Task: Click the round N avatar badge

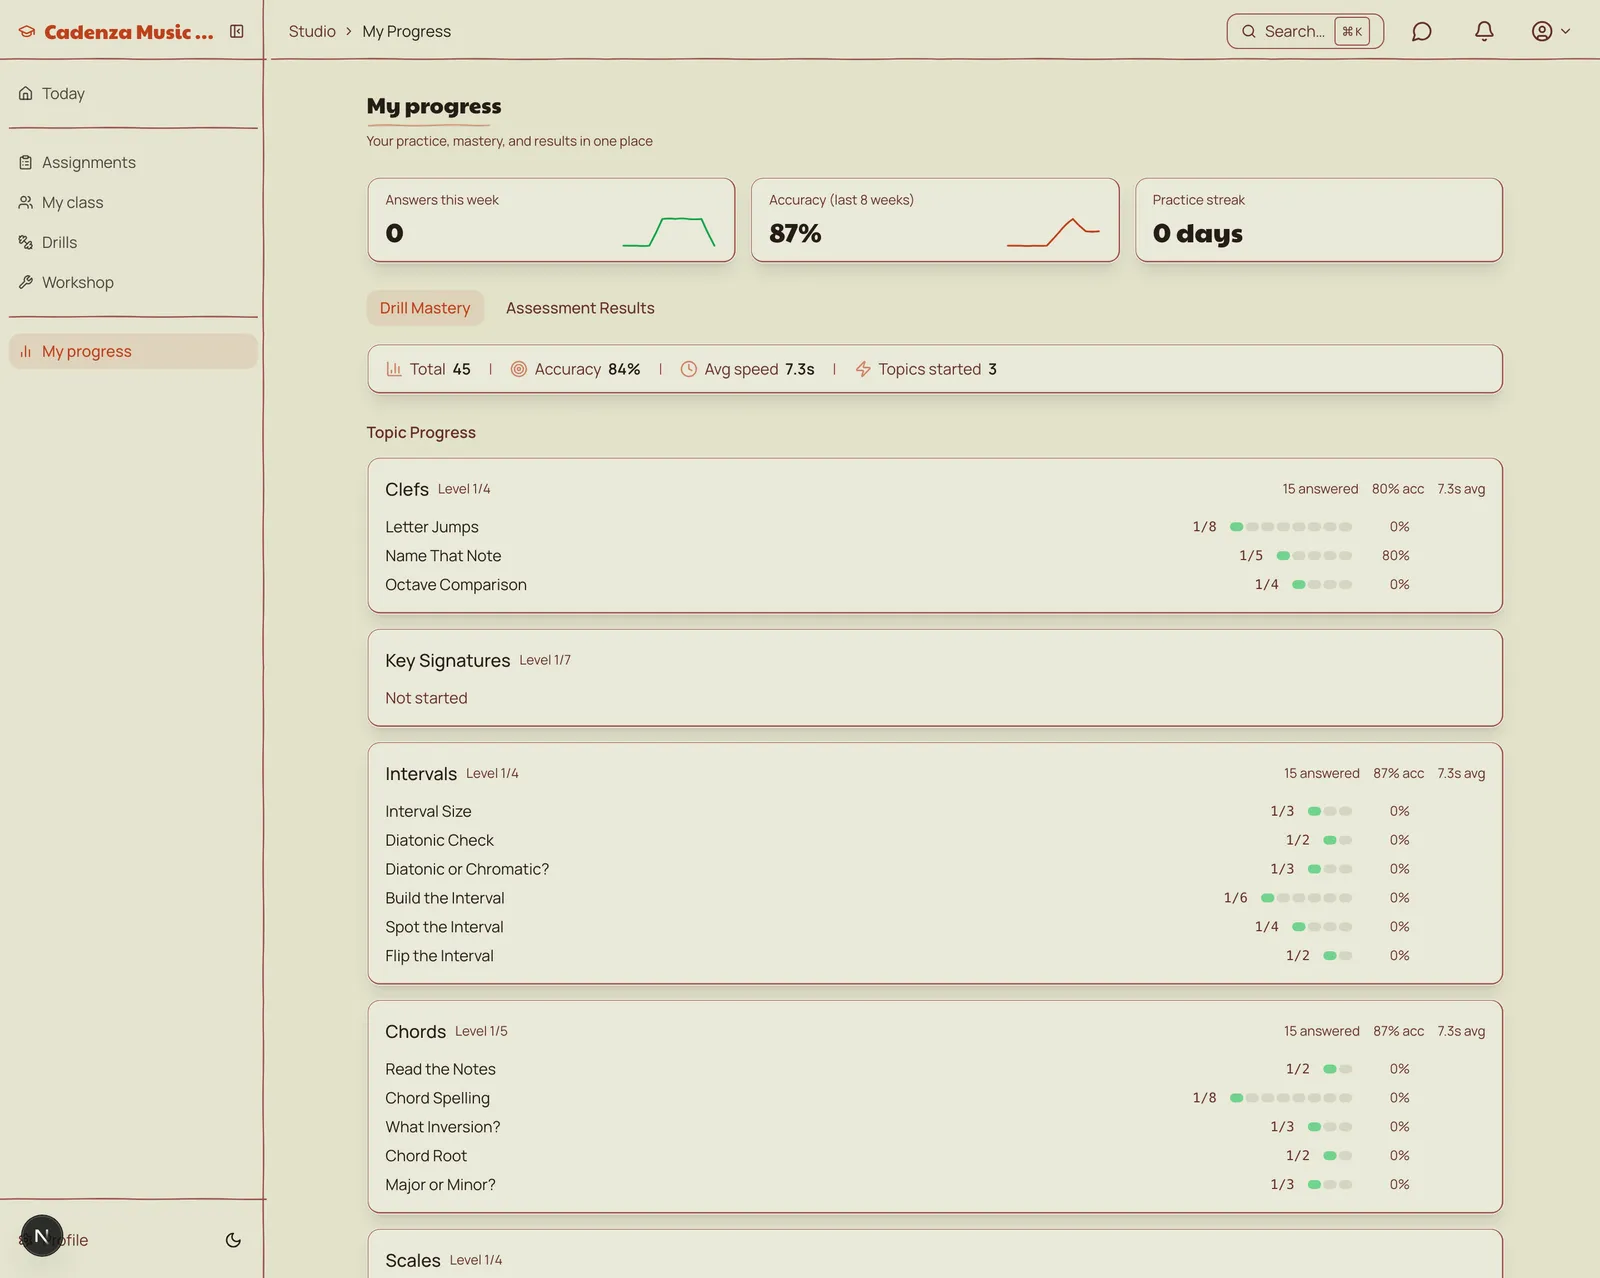Action: click(42, 1236)
